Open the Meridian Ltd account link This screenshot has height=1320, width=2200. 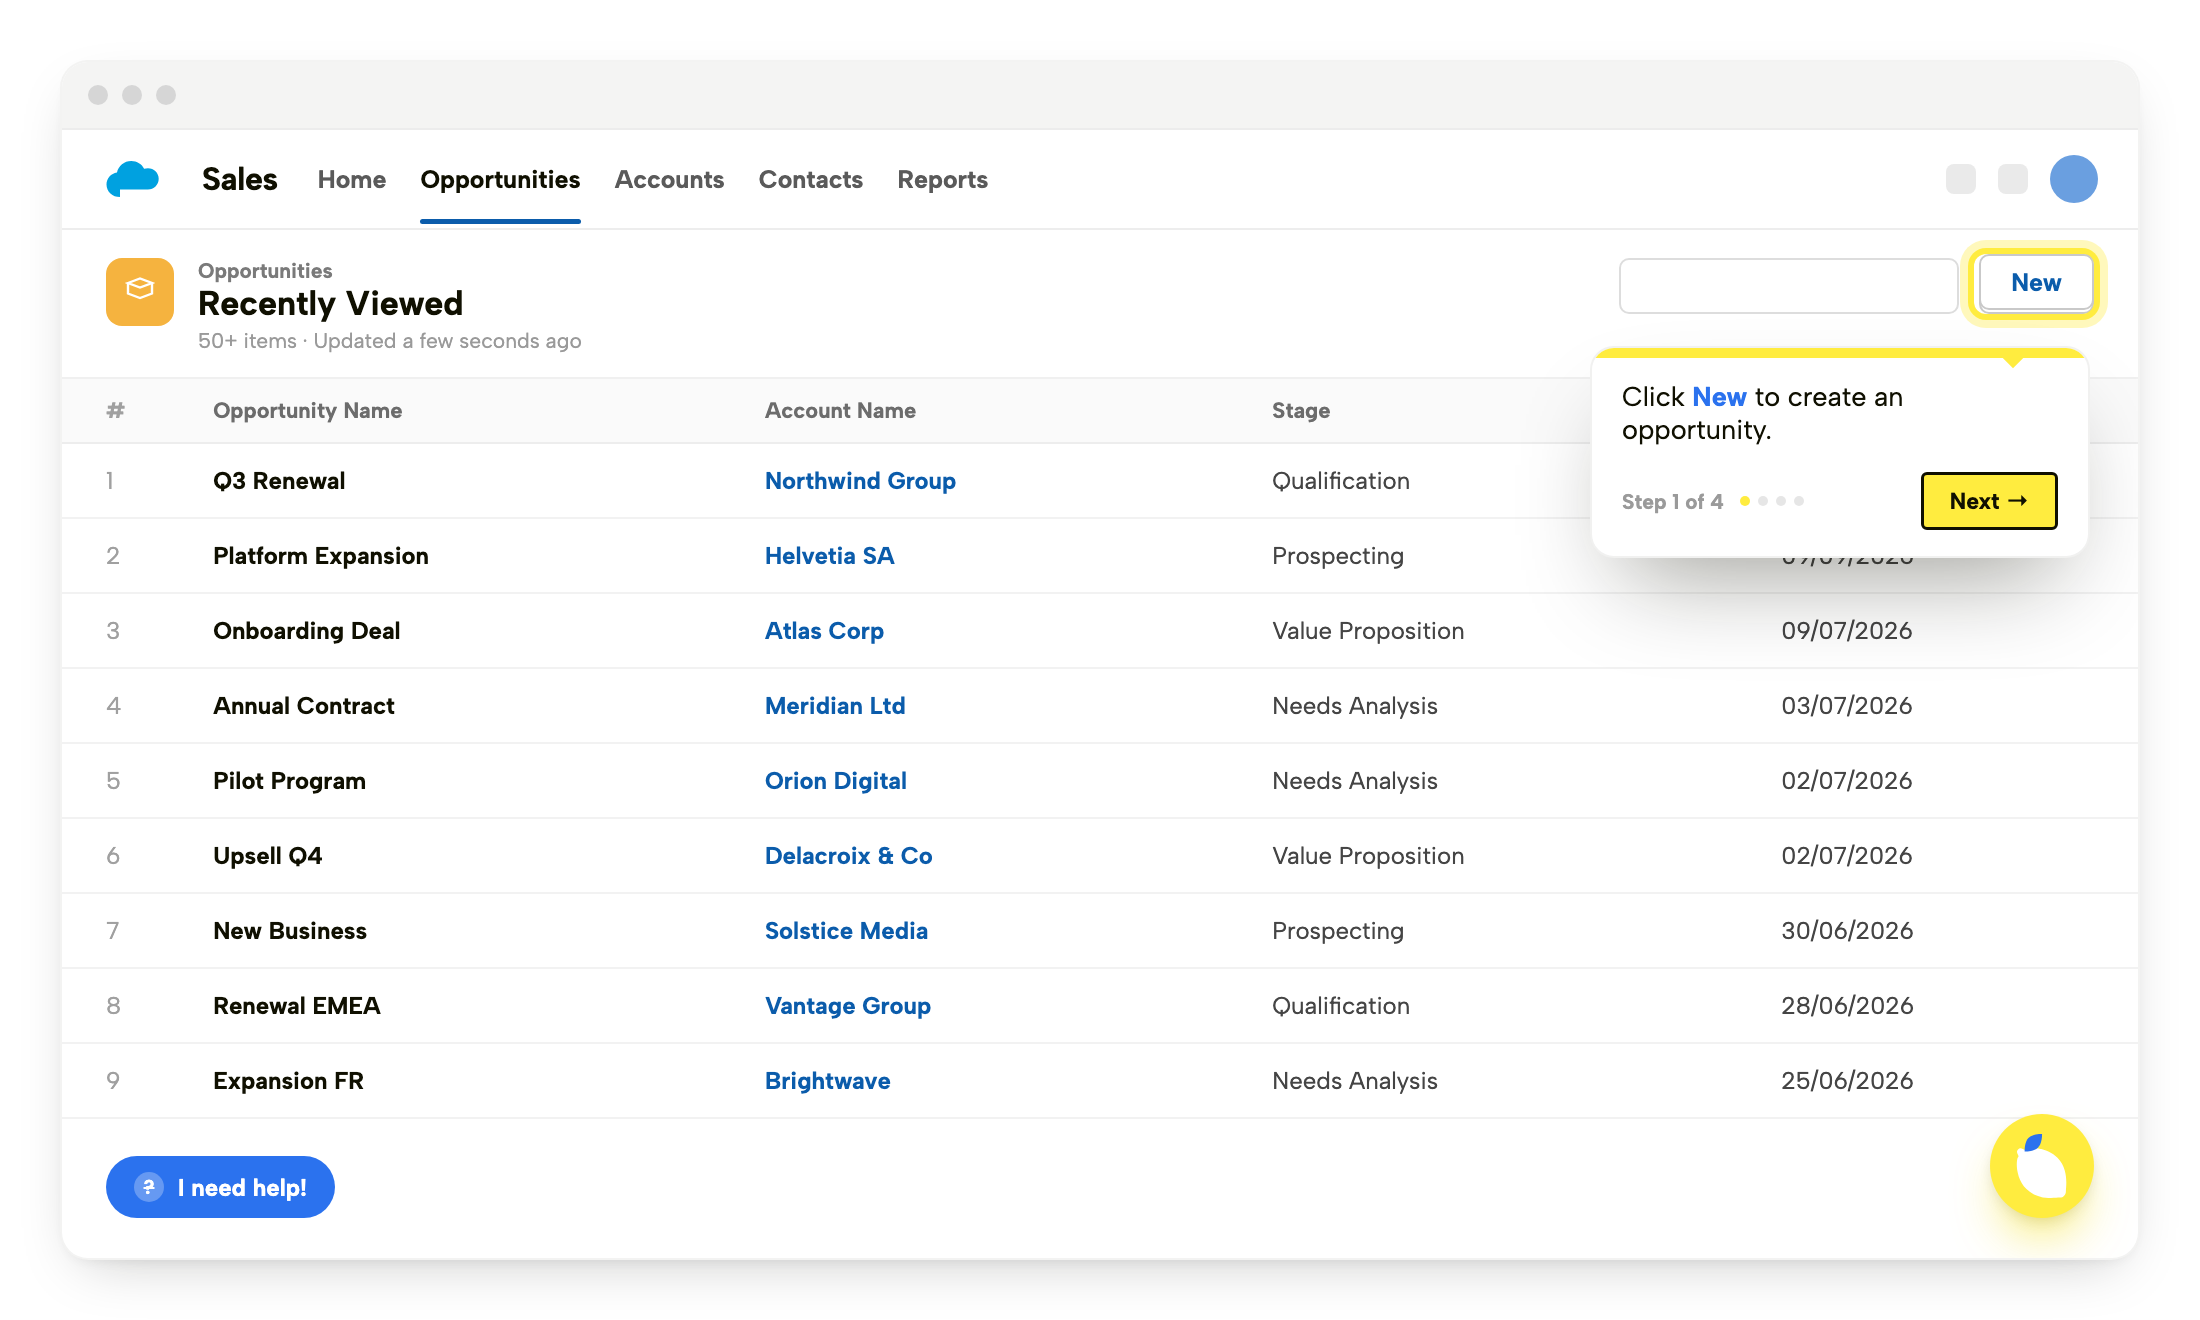(x=835, y=706)
